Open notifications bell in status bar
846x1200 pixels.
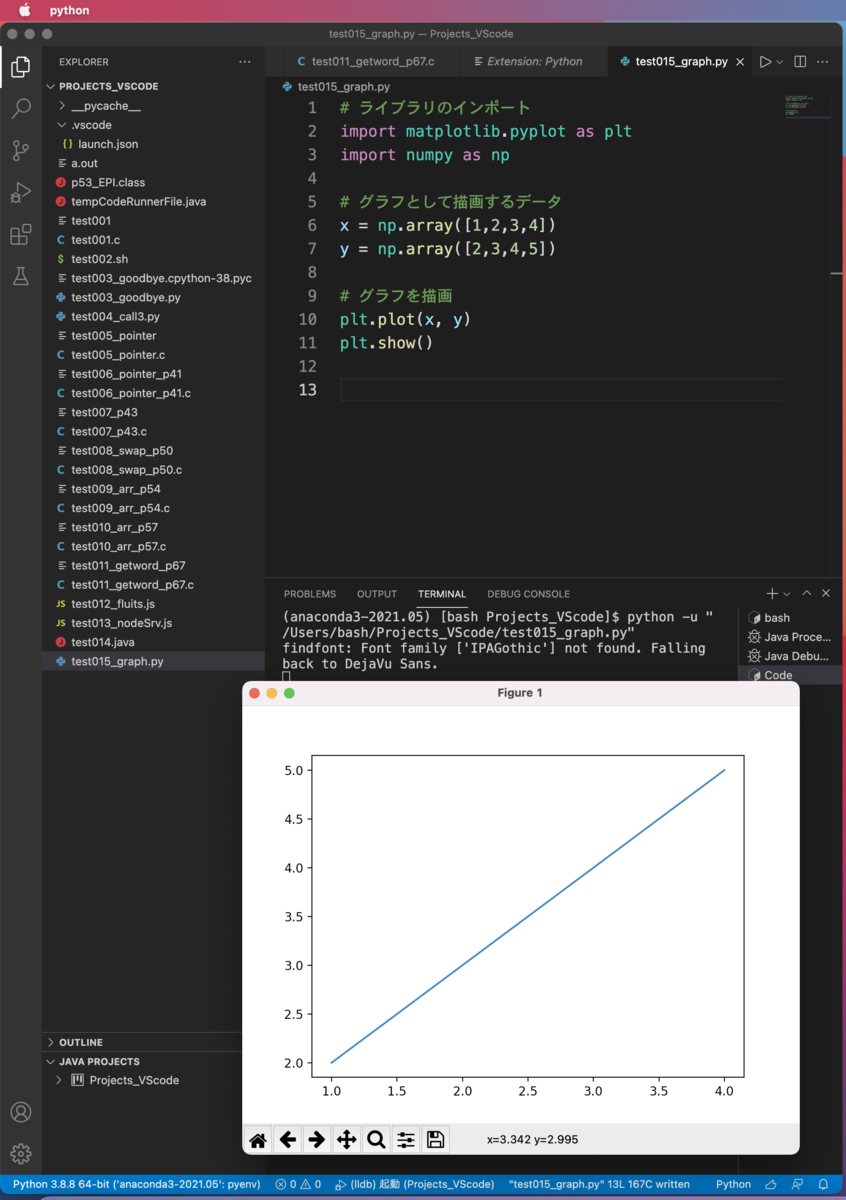824,1184
